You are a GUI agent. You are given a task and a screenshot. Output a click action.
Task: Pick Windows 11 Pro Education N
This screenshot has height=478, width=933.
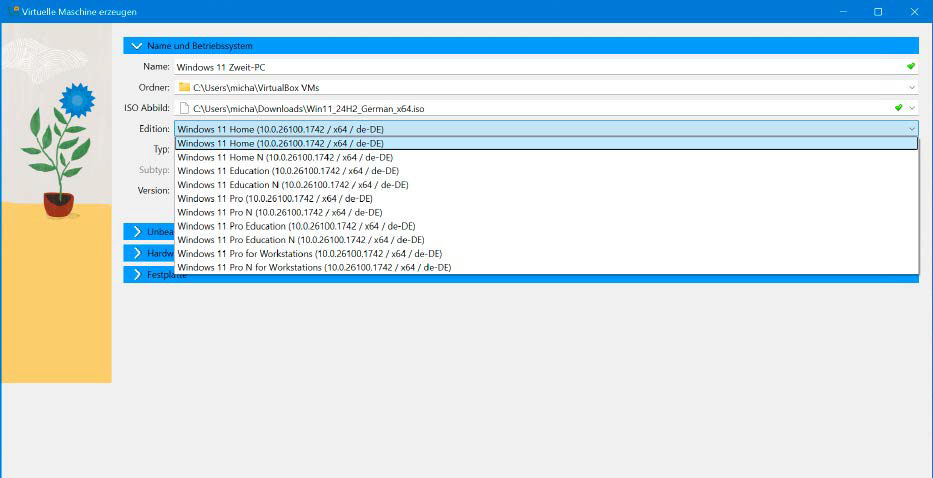pos(546,240)
